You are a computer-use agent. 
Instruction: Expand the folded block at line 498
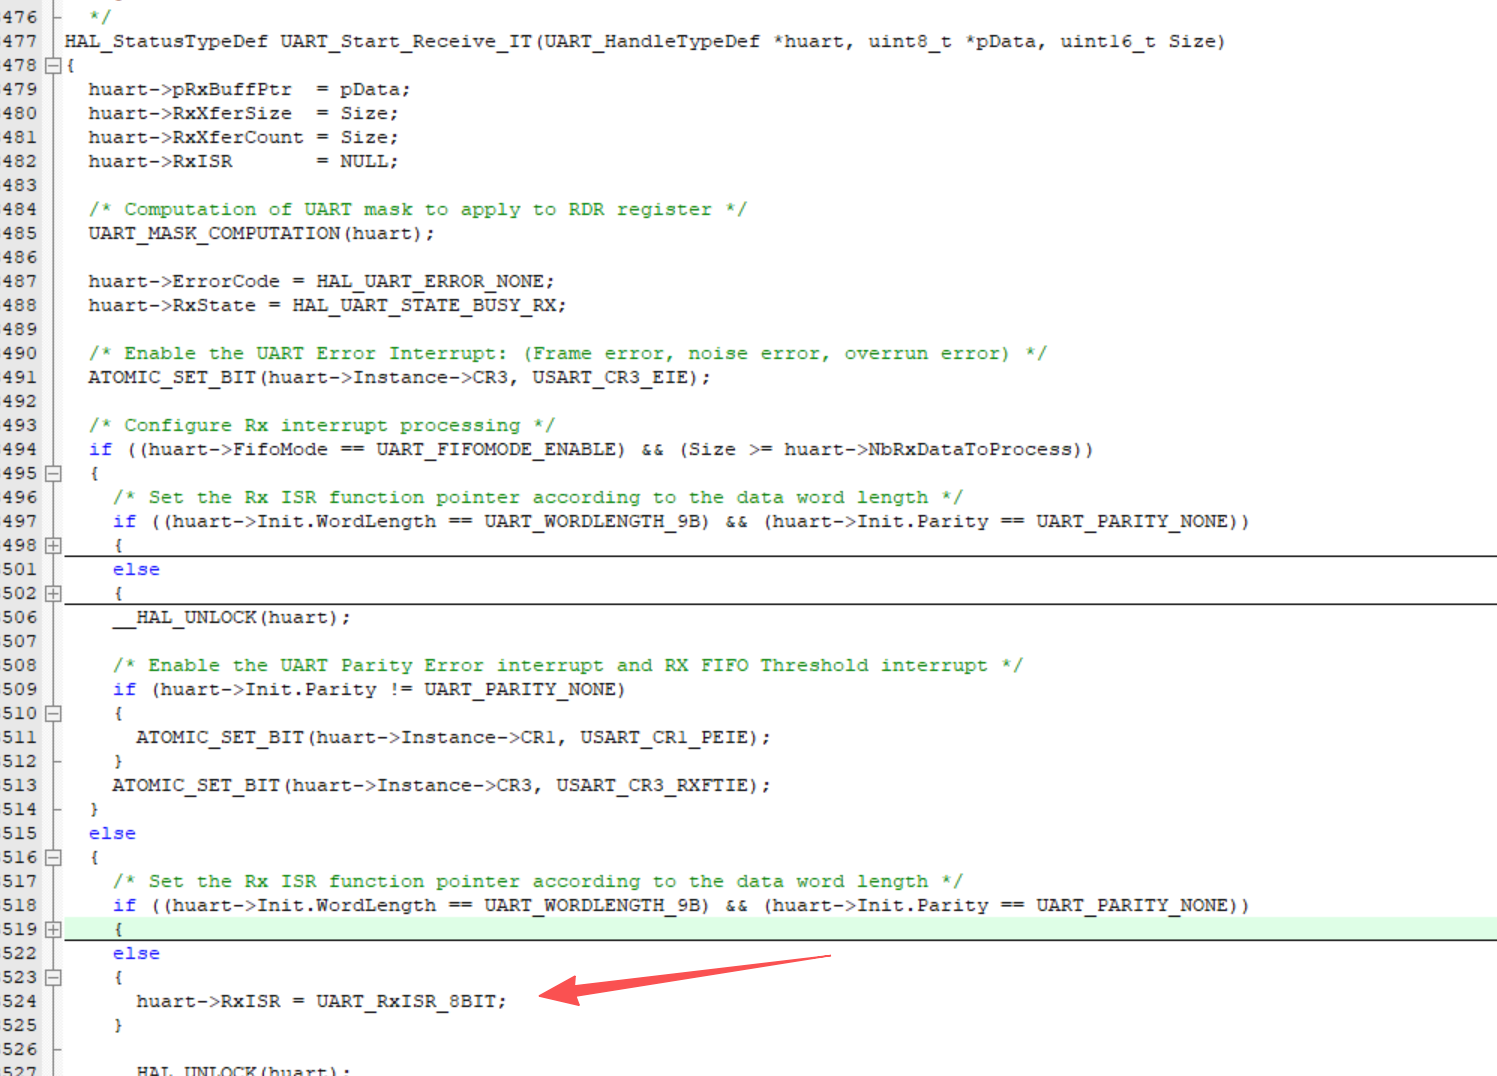pos(53,545)
